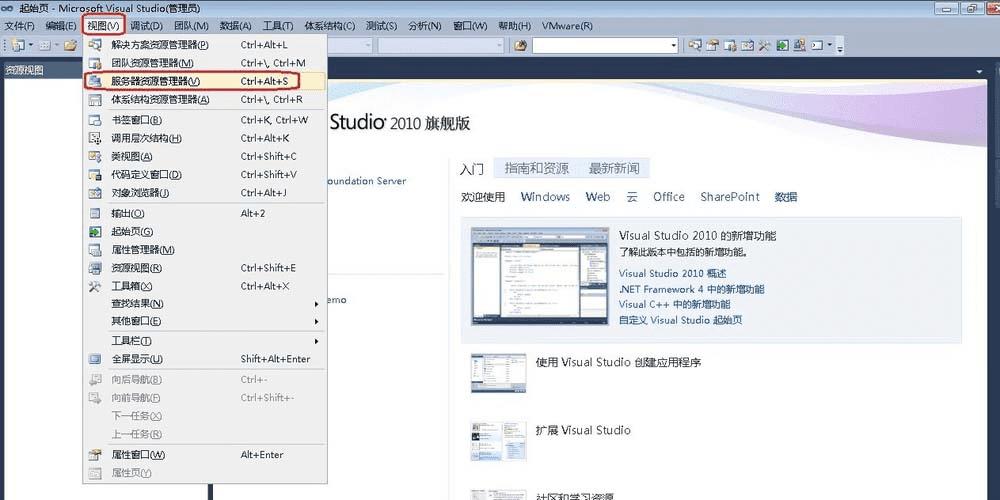Select the 数据 category link
The width and height of the screenshot is (1000, 500).
pos(786,197)
